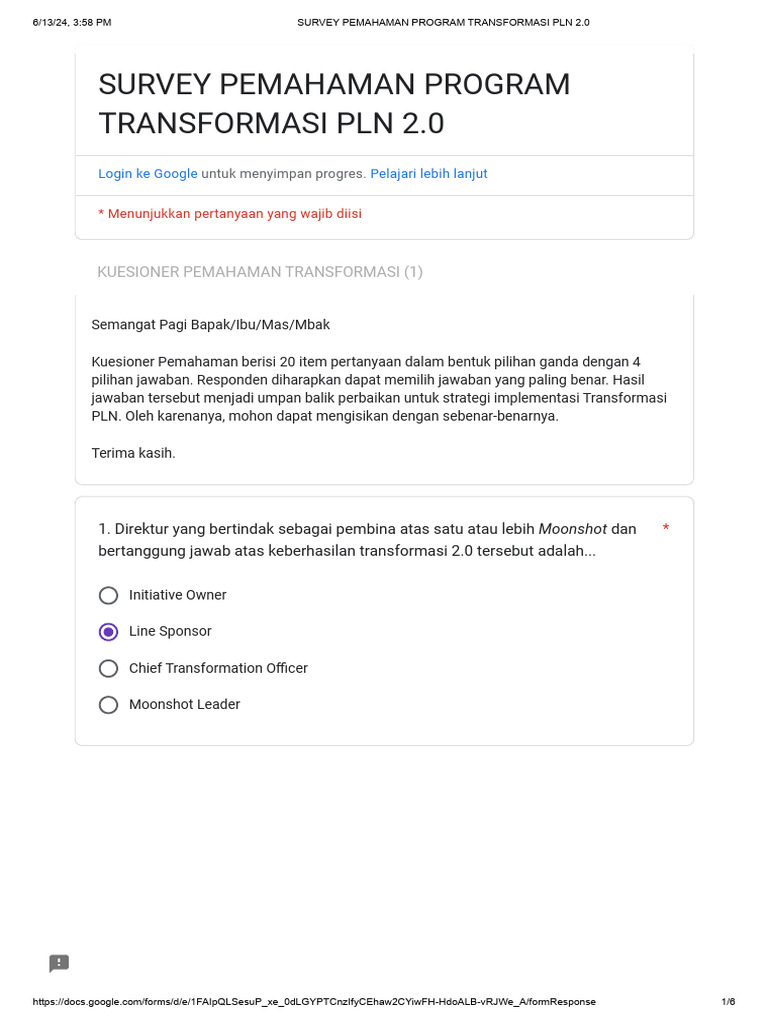Click the red required asterisk on question 1
768x1024 pixels.
[666, 528]
